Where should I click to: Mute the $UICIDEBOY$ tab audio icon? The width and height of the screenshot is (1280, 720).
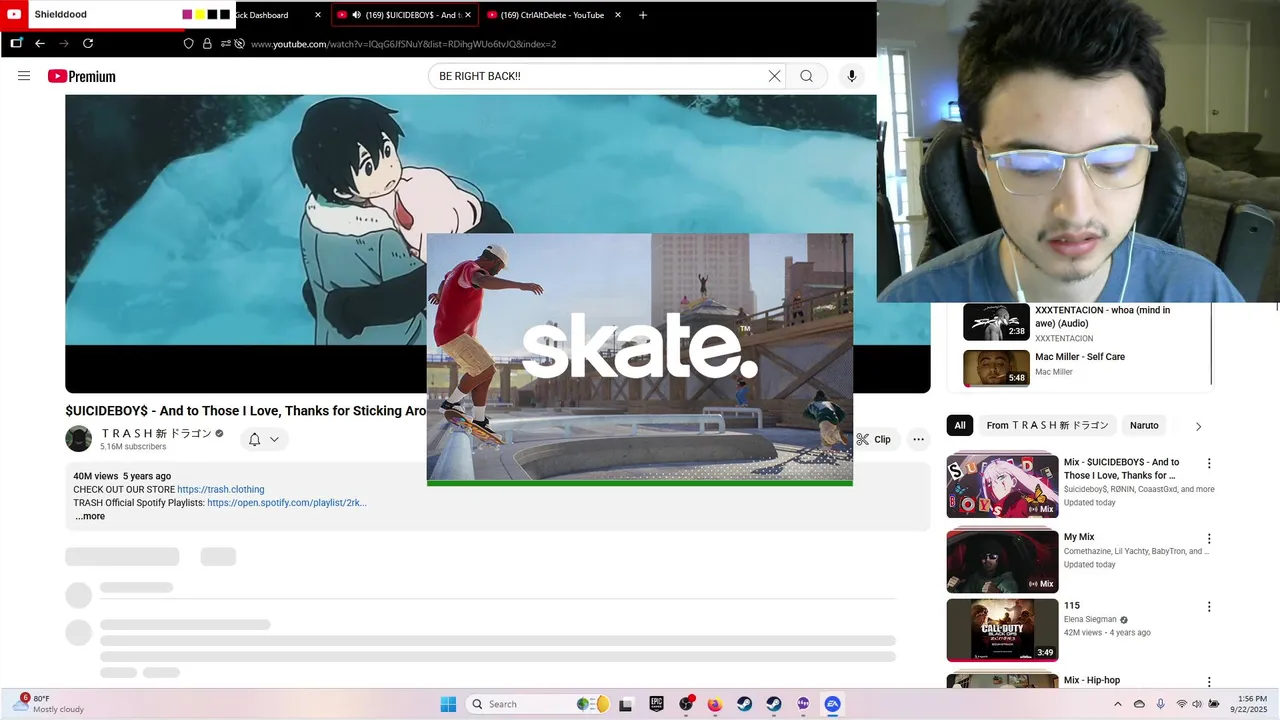(x=356, y=15)
